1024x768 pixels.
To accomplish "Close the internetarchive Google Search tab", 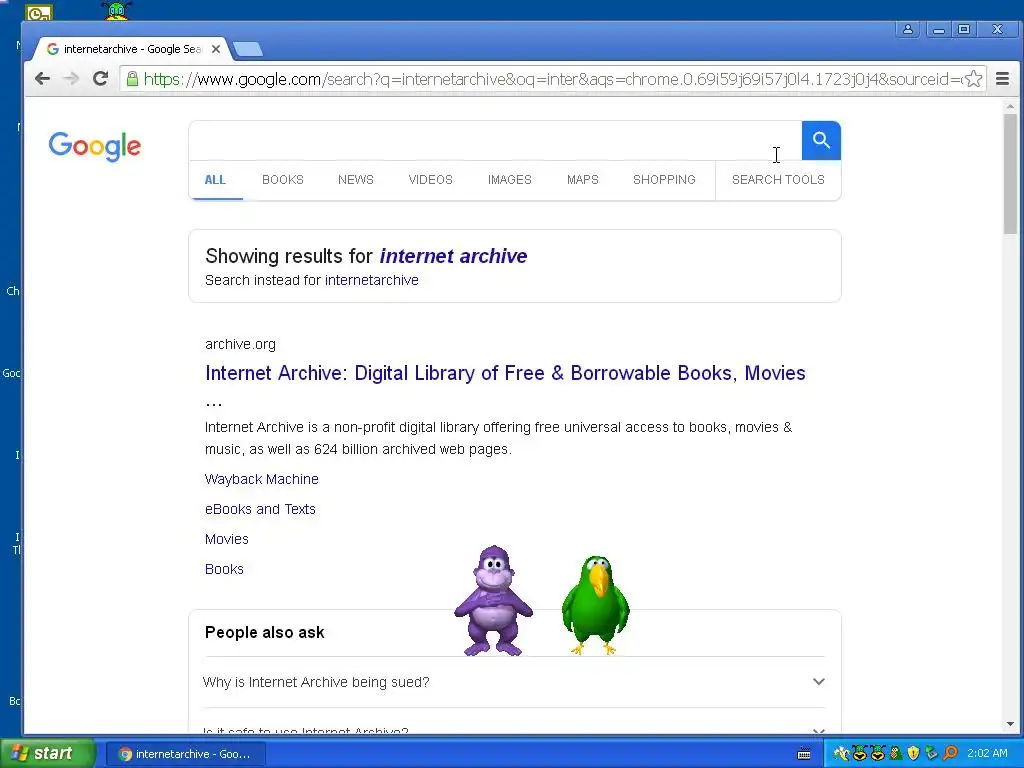I will [x=216, y=49].
